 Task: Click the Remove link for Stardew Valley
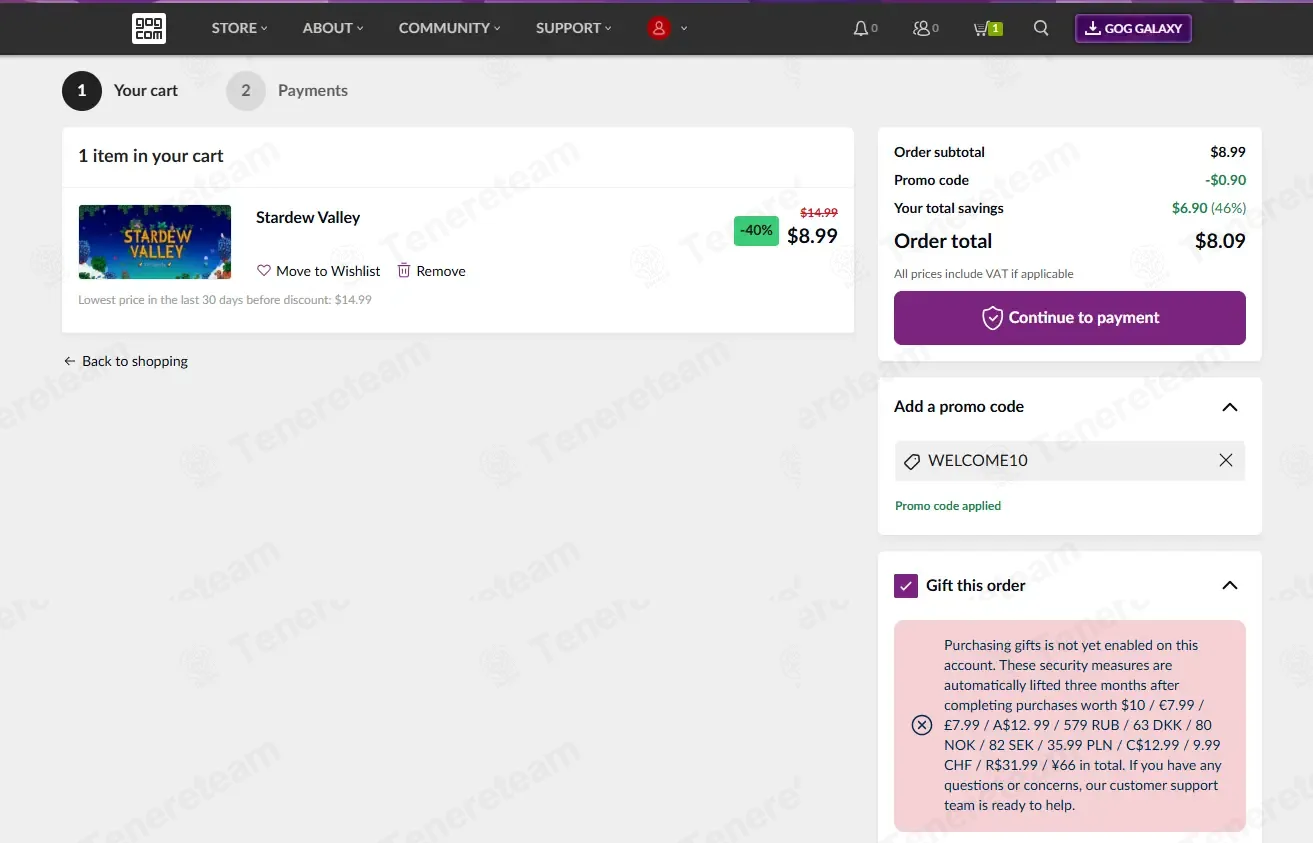pyautogui.click(x=441, y=271)
